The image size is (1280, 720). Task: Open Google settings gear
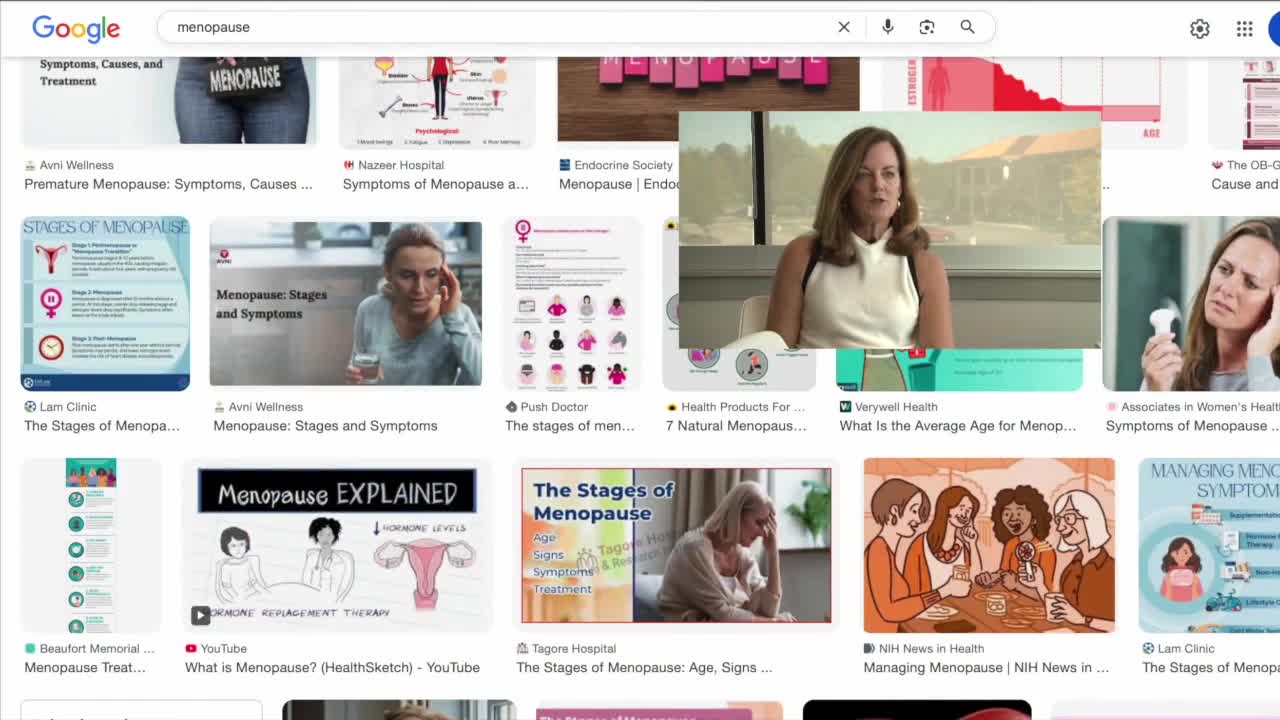tap(1200, 29)
